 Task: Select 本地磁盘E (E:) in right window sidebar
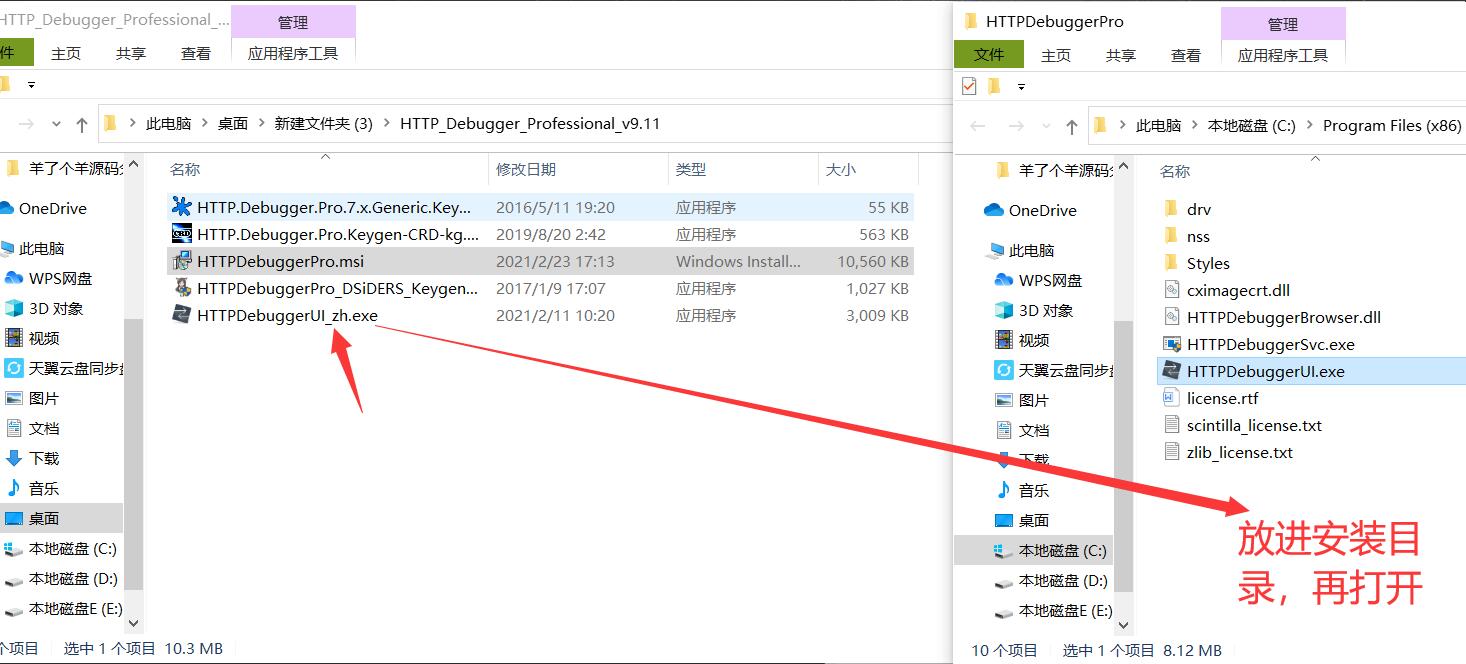(1033, 611)
